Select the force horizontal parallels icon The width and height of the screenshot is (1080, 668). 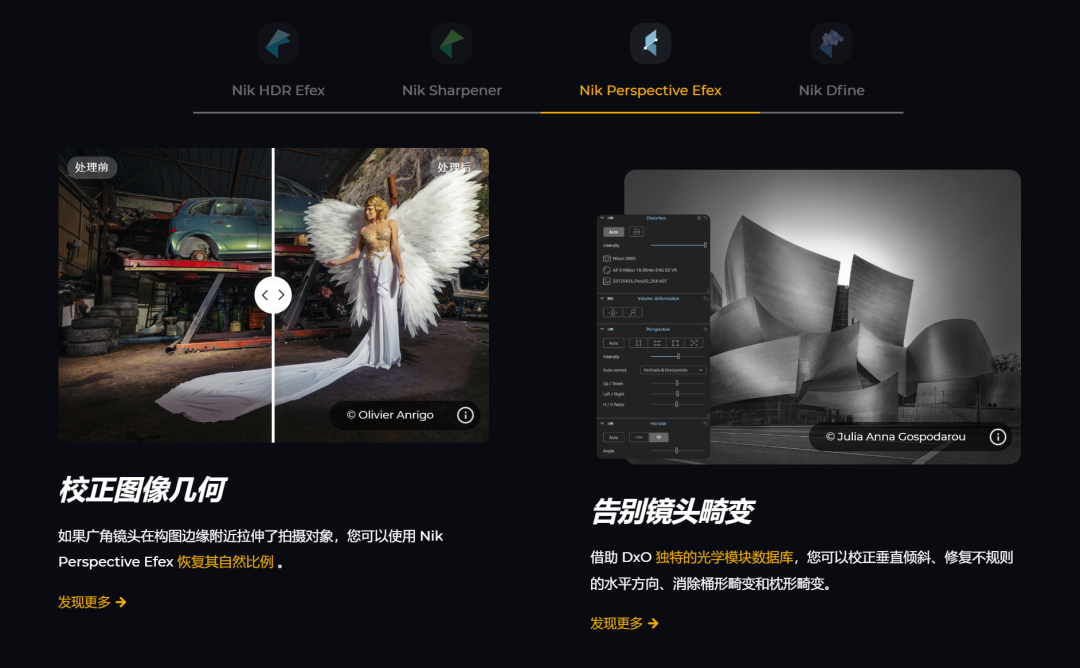pos(657,343)
